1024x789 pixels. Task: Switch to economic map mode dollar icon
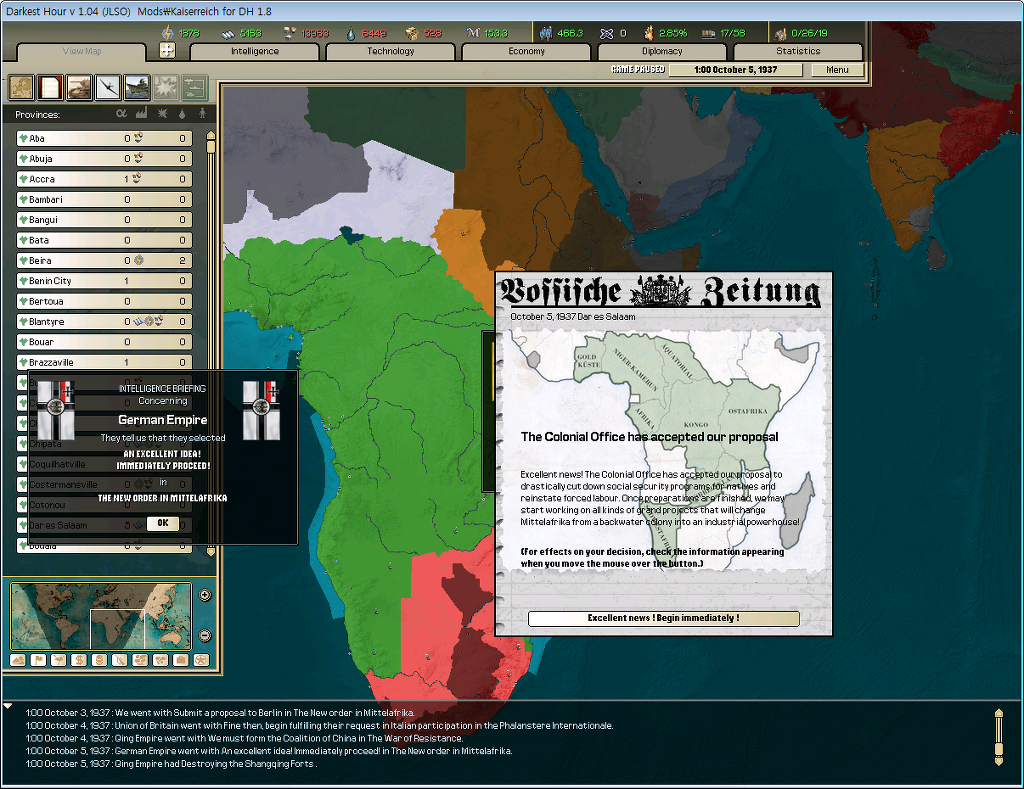pyautogui.click(x=79, y=660)
